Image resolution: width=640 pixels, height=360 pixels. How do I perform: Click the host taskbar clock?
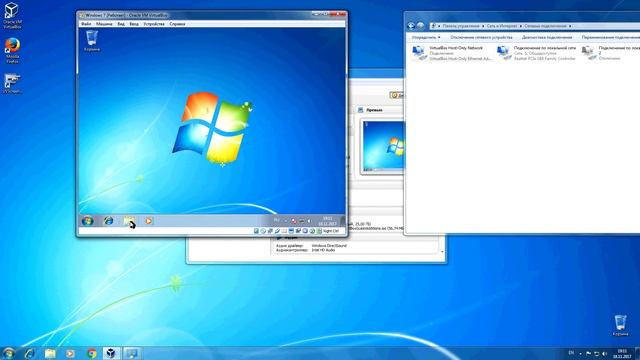click(622, 353)
